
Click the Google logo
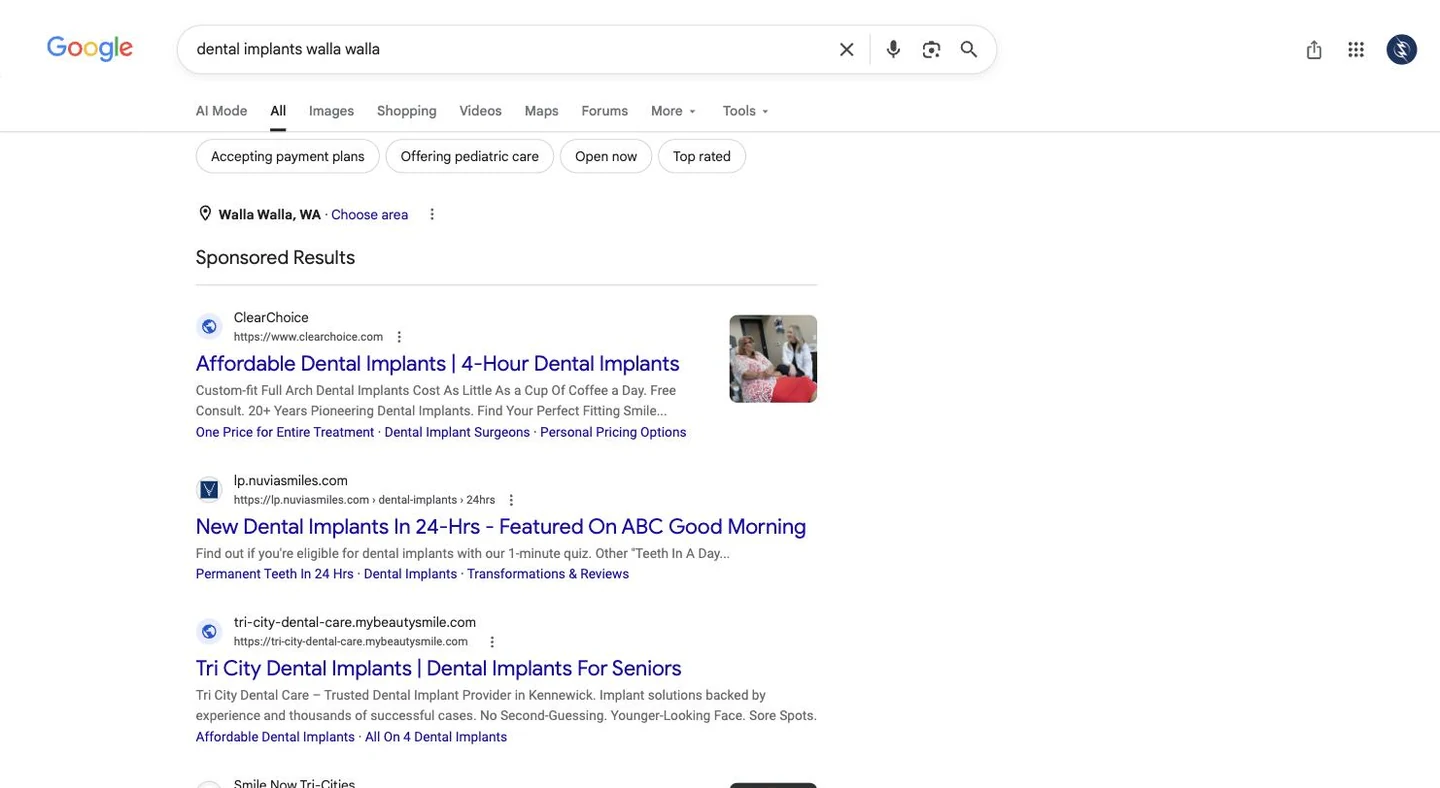coord(90,49)
